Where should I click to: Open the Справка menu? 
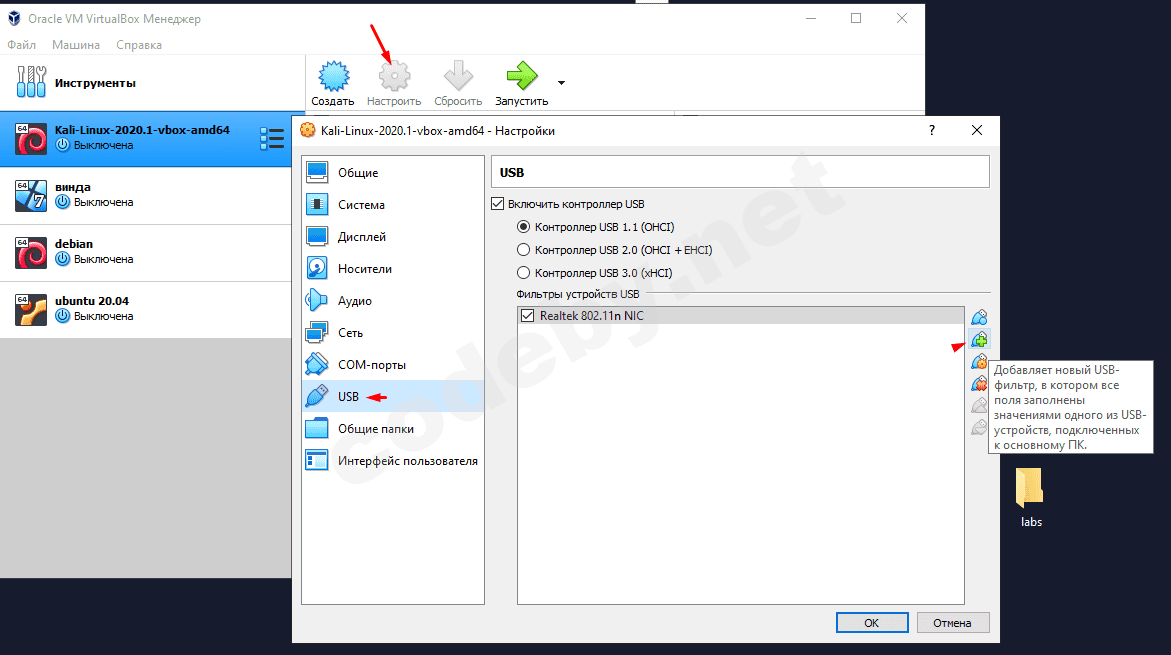point(139,45)
